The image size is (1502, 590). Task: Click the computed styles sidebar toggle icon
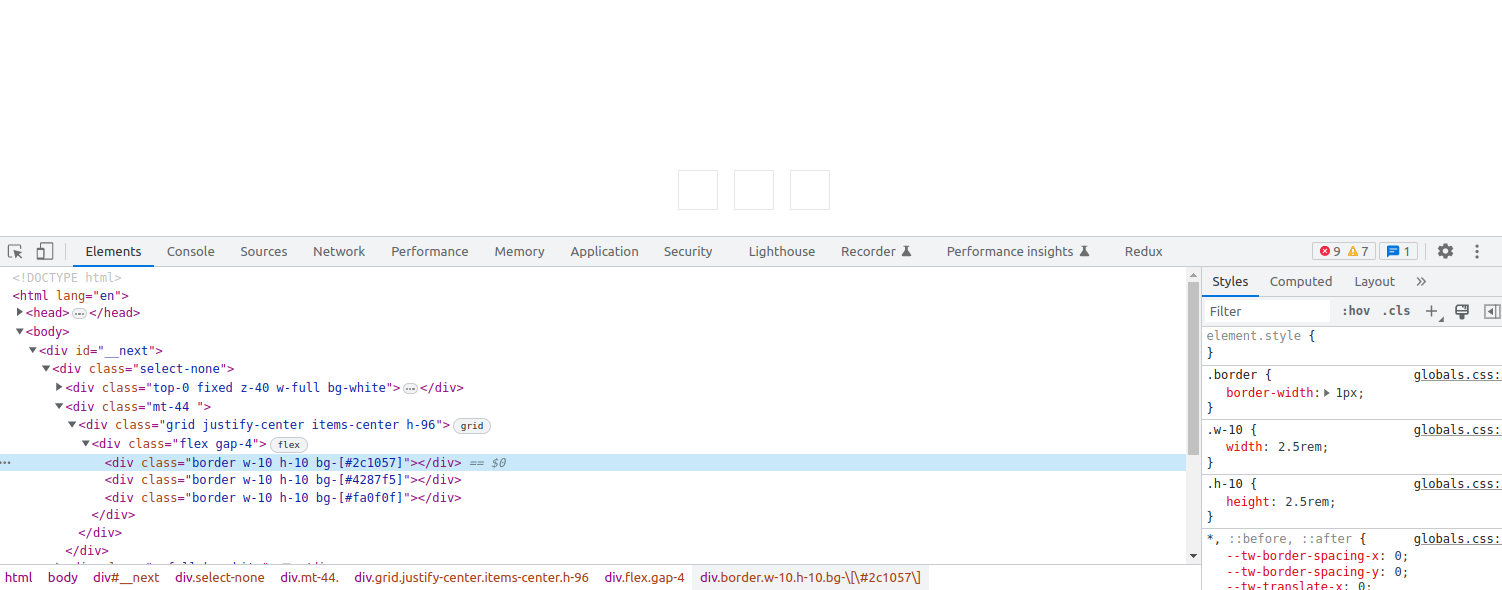[x=1492, y=311]
